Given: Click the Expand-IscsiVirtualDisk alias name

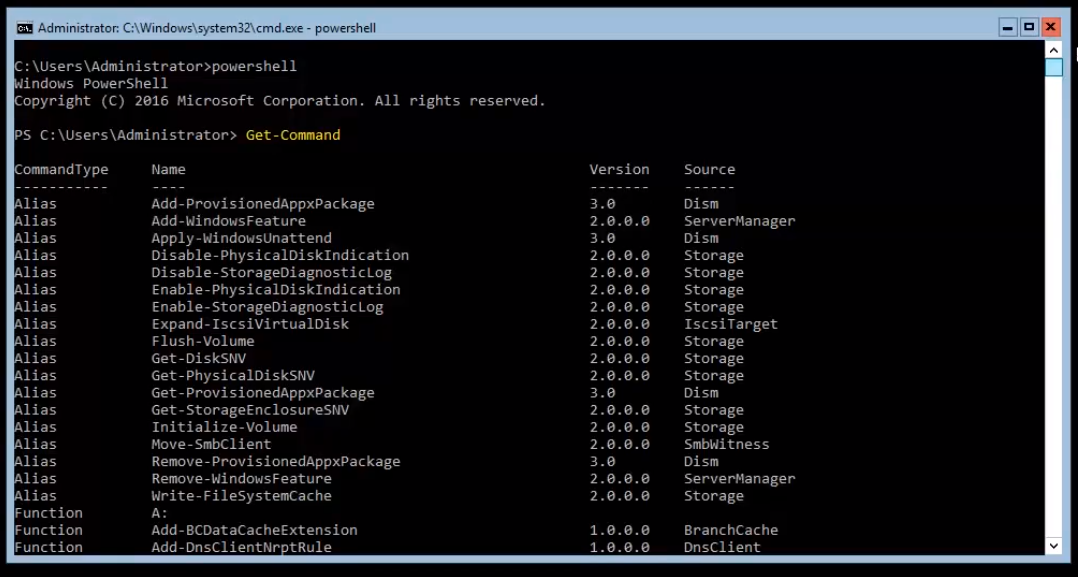Looking at the screenshot, I should (250, 324).
